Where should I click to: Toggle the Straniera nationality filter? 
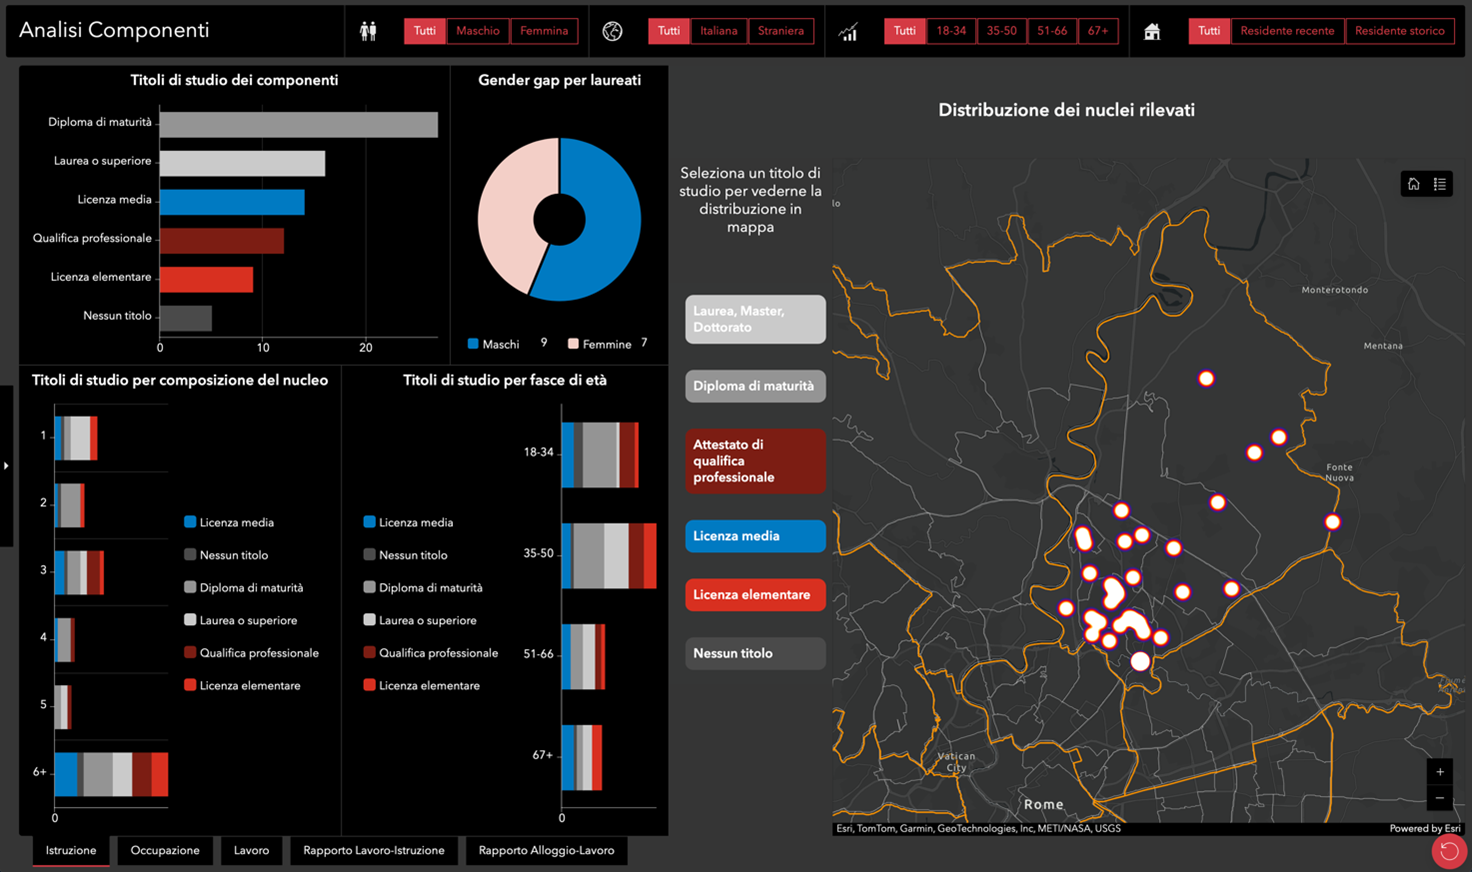pos(780,31)
